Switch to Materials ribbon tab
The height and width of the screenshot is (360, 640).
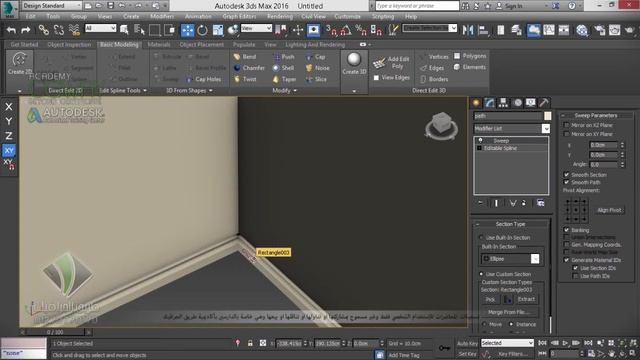click(159, 44)
